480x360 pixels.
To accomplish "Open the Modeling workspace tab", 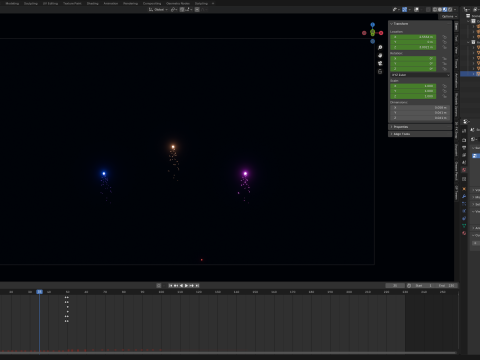I will coord(12,3).
